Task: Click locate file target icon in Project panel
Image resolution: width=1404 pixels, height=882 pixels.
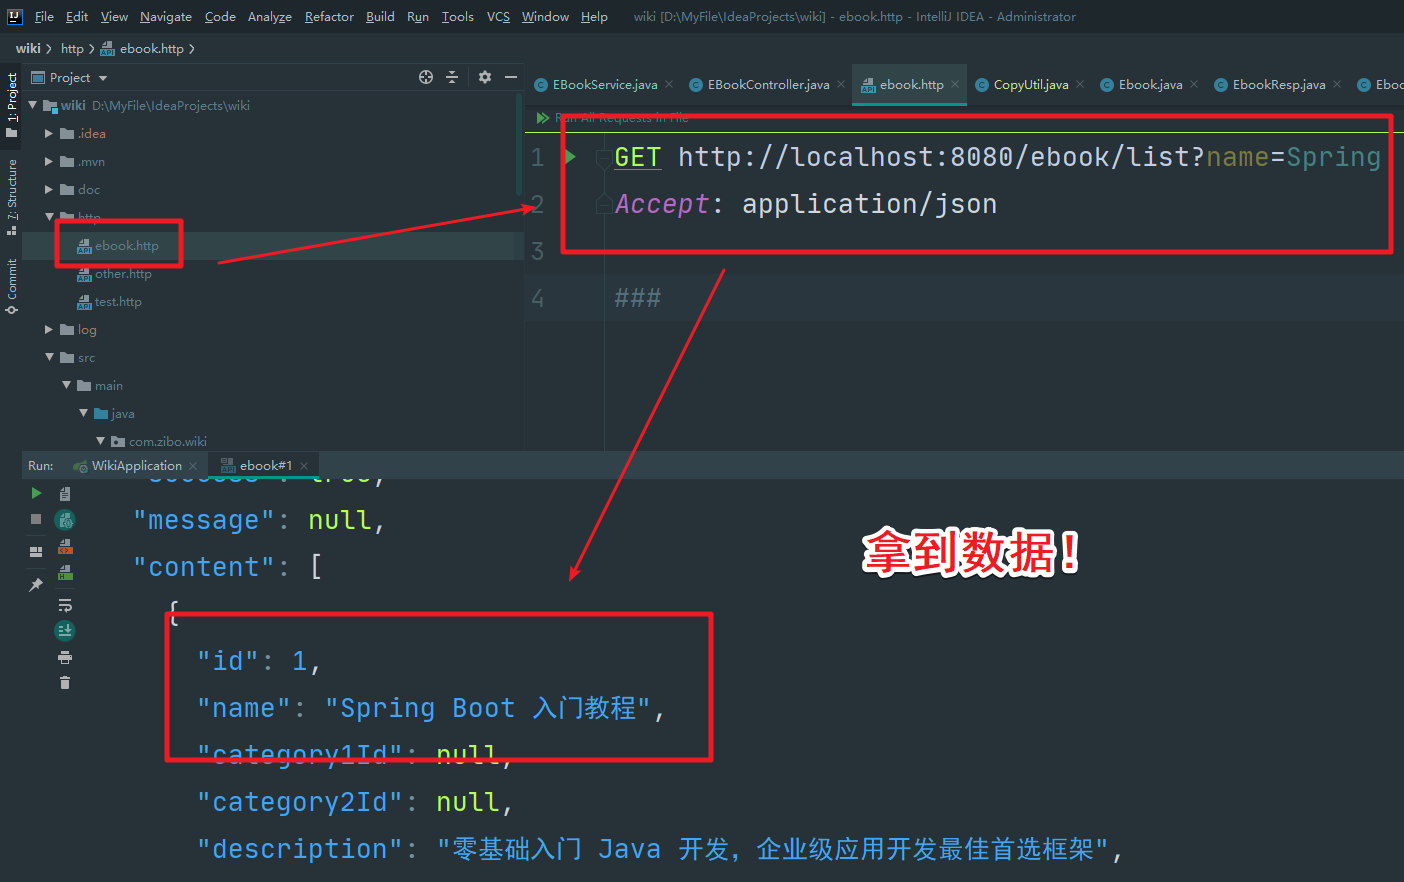Action: (426, 77)
